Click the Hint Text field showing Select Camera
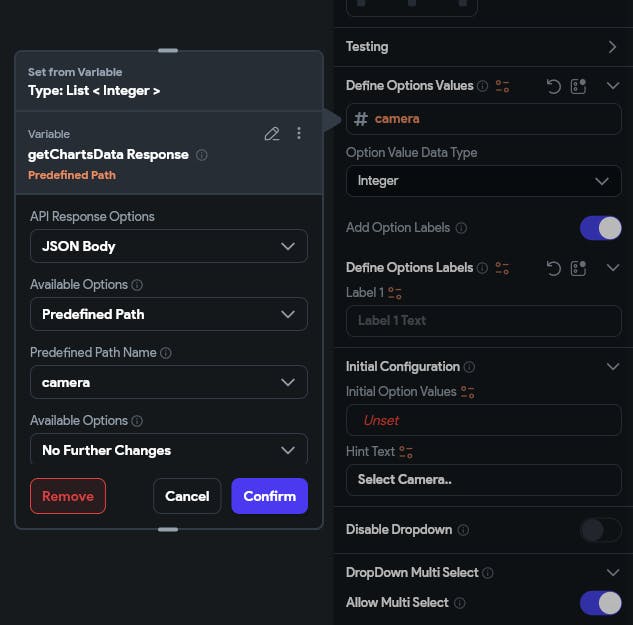The image size is (633, 625). point(483,479)
